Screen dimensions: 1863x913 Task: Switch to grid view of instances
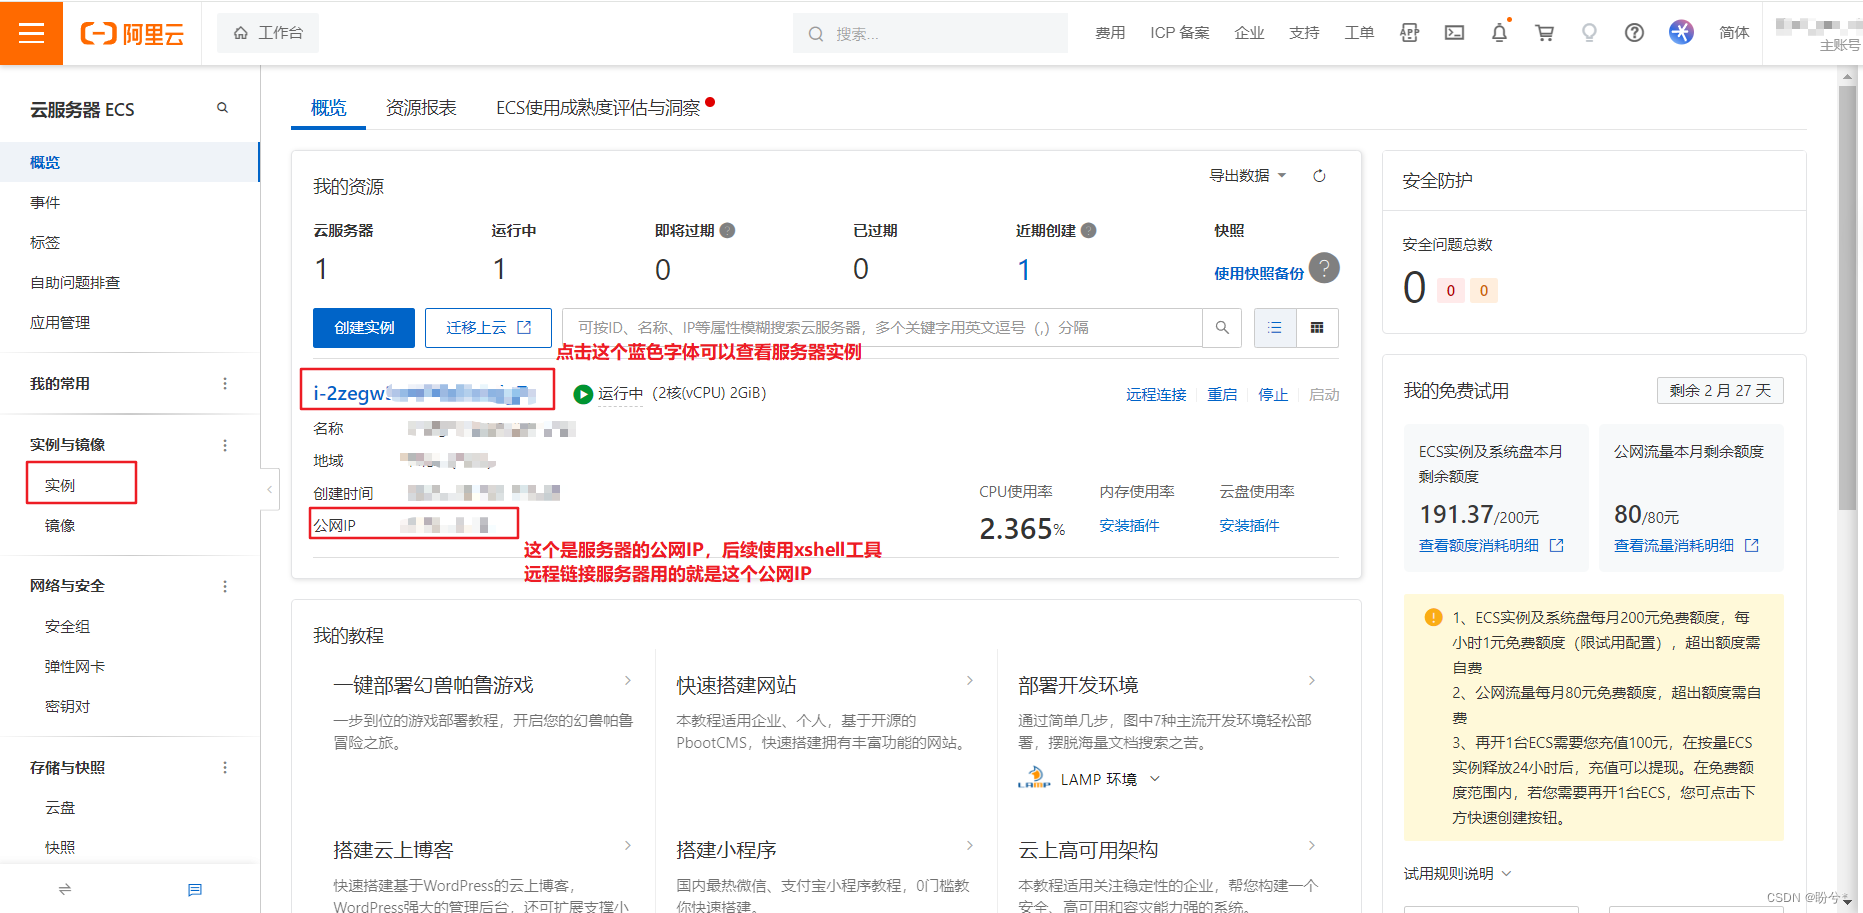pos(1317,328)
